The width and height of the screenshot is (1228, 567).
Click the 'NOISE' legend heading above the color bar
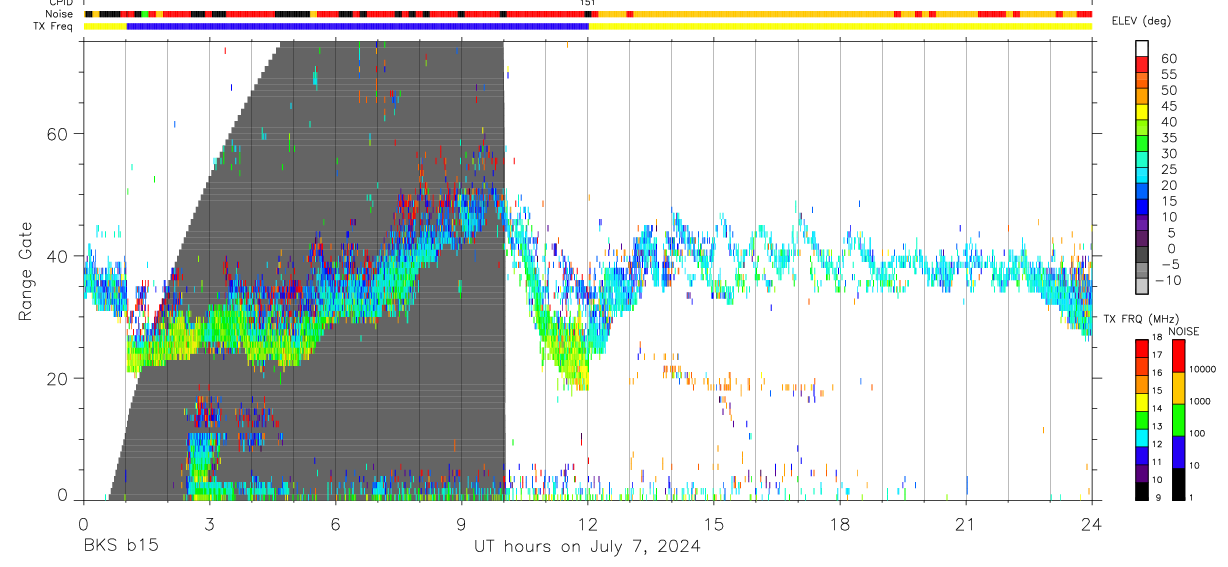pos(1184,331)
